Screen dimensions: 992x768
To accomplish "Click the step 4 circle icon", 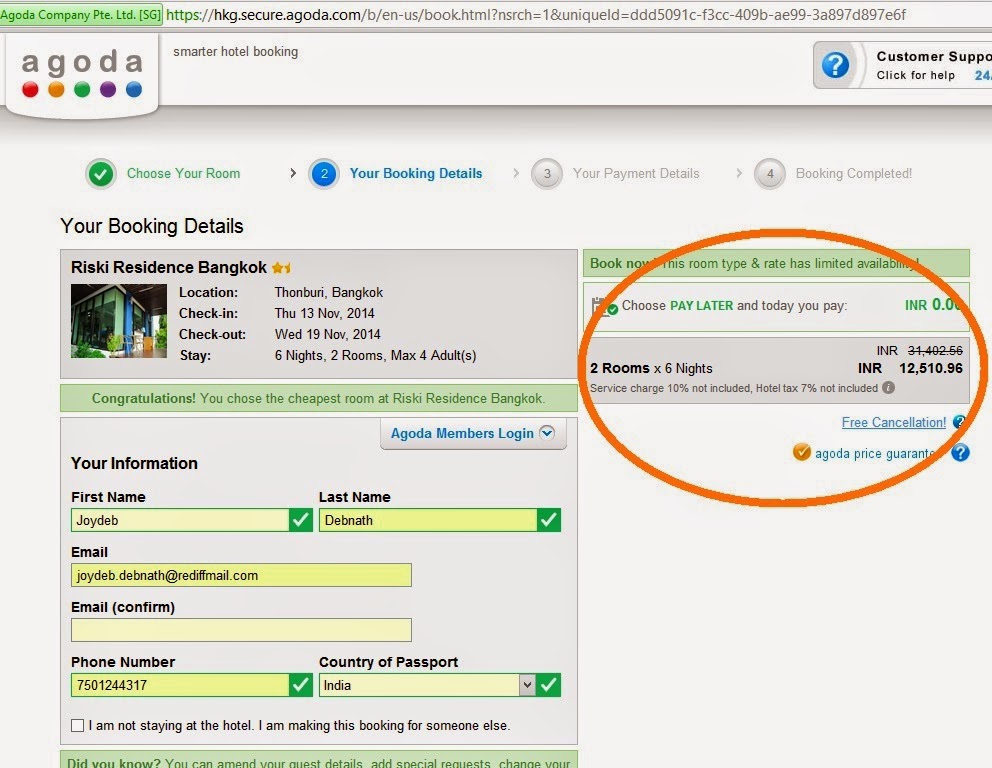I will click(770, 173).
